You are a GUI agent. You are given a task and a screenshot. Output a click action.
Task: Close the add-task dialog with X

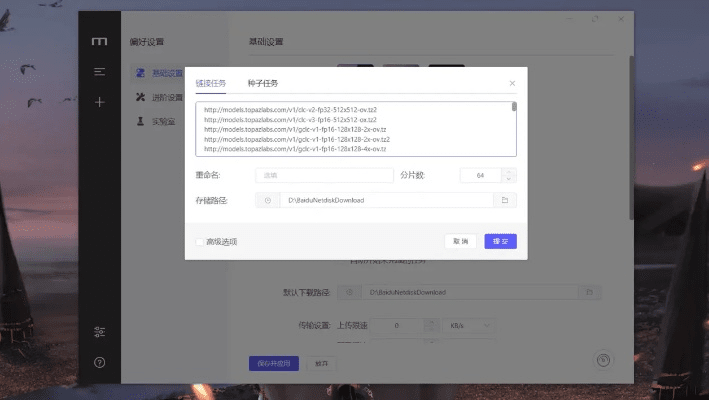click(x=512, y=83)
